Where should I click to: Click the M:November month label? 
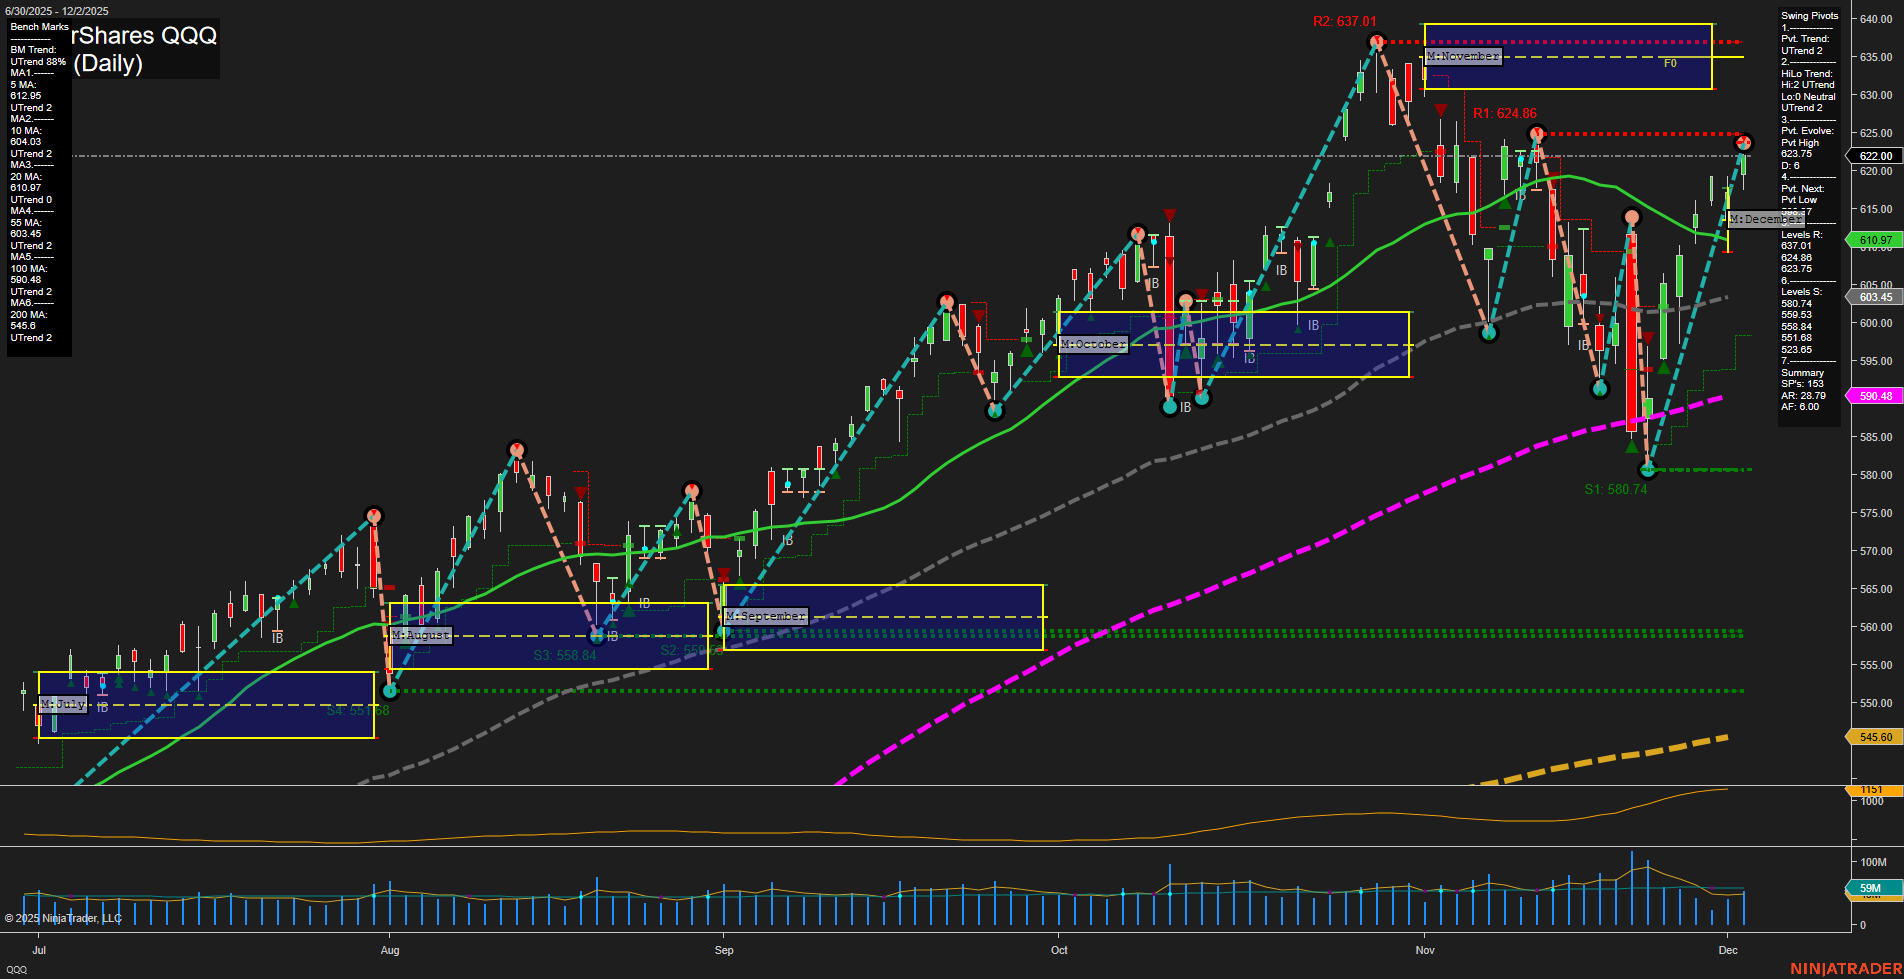1463,56
